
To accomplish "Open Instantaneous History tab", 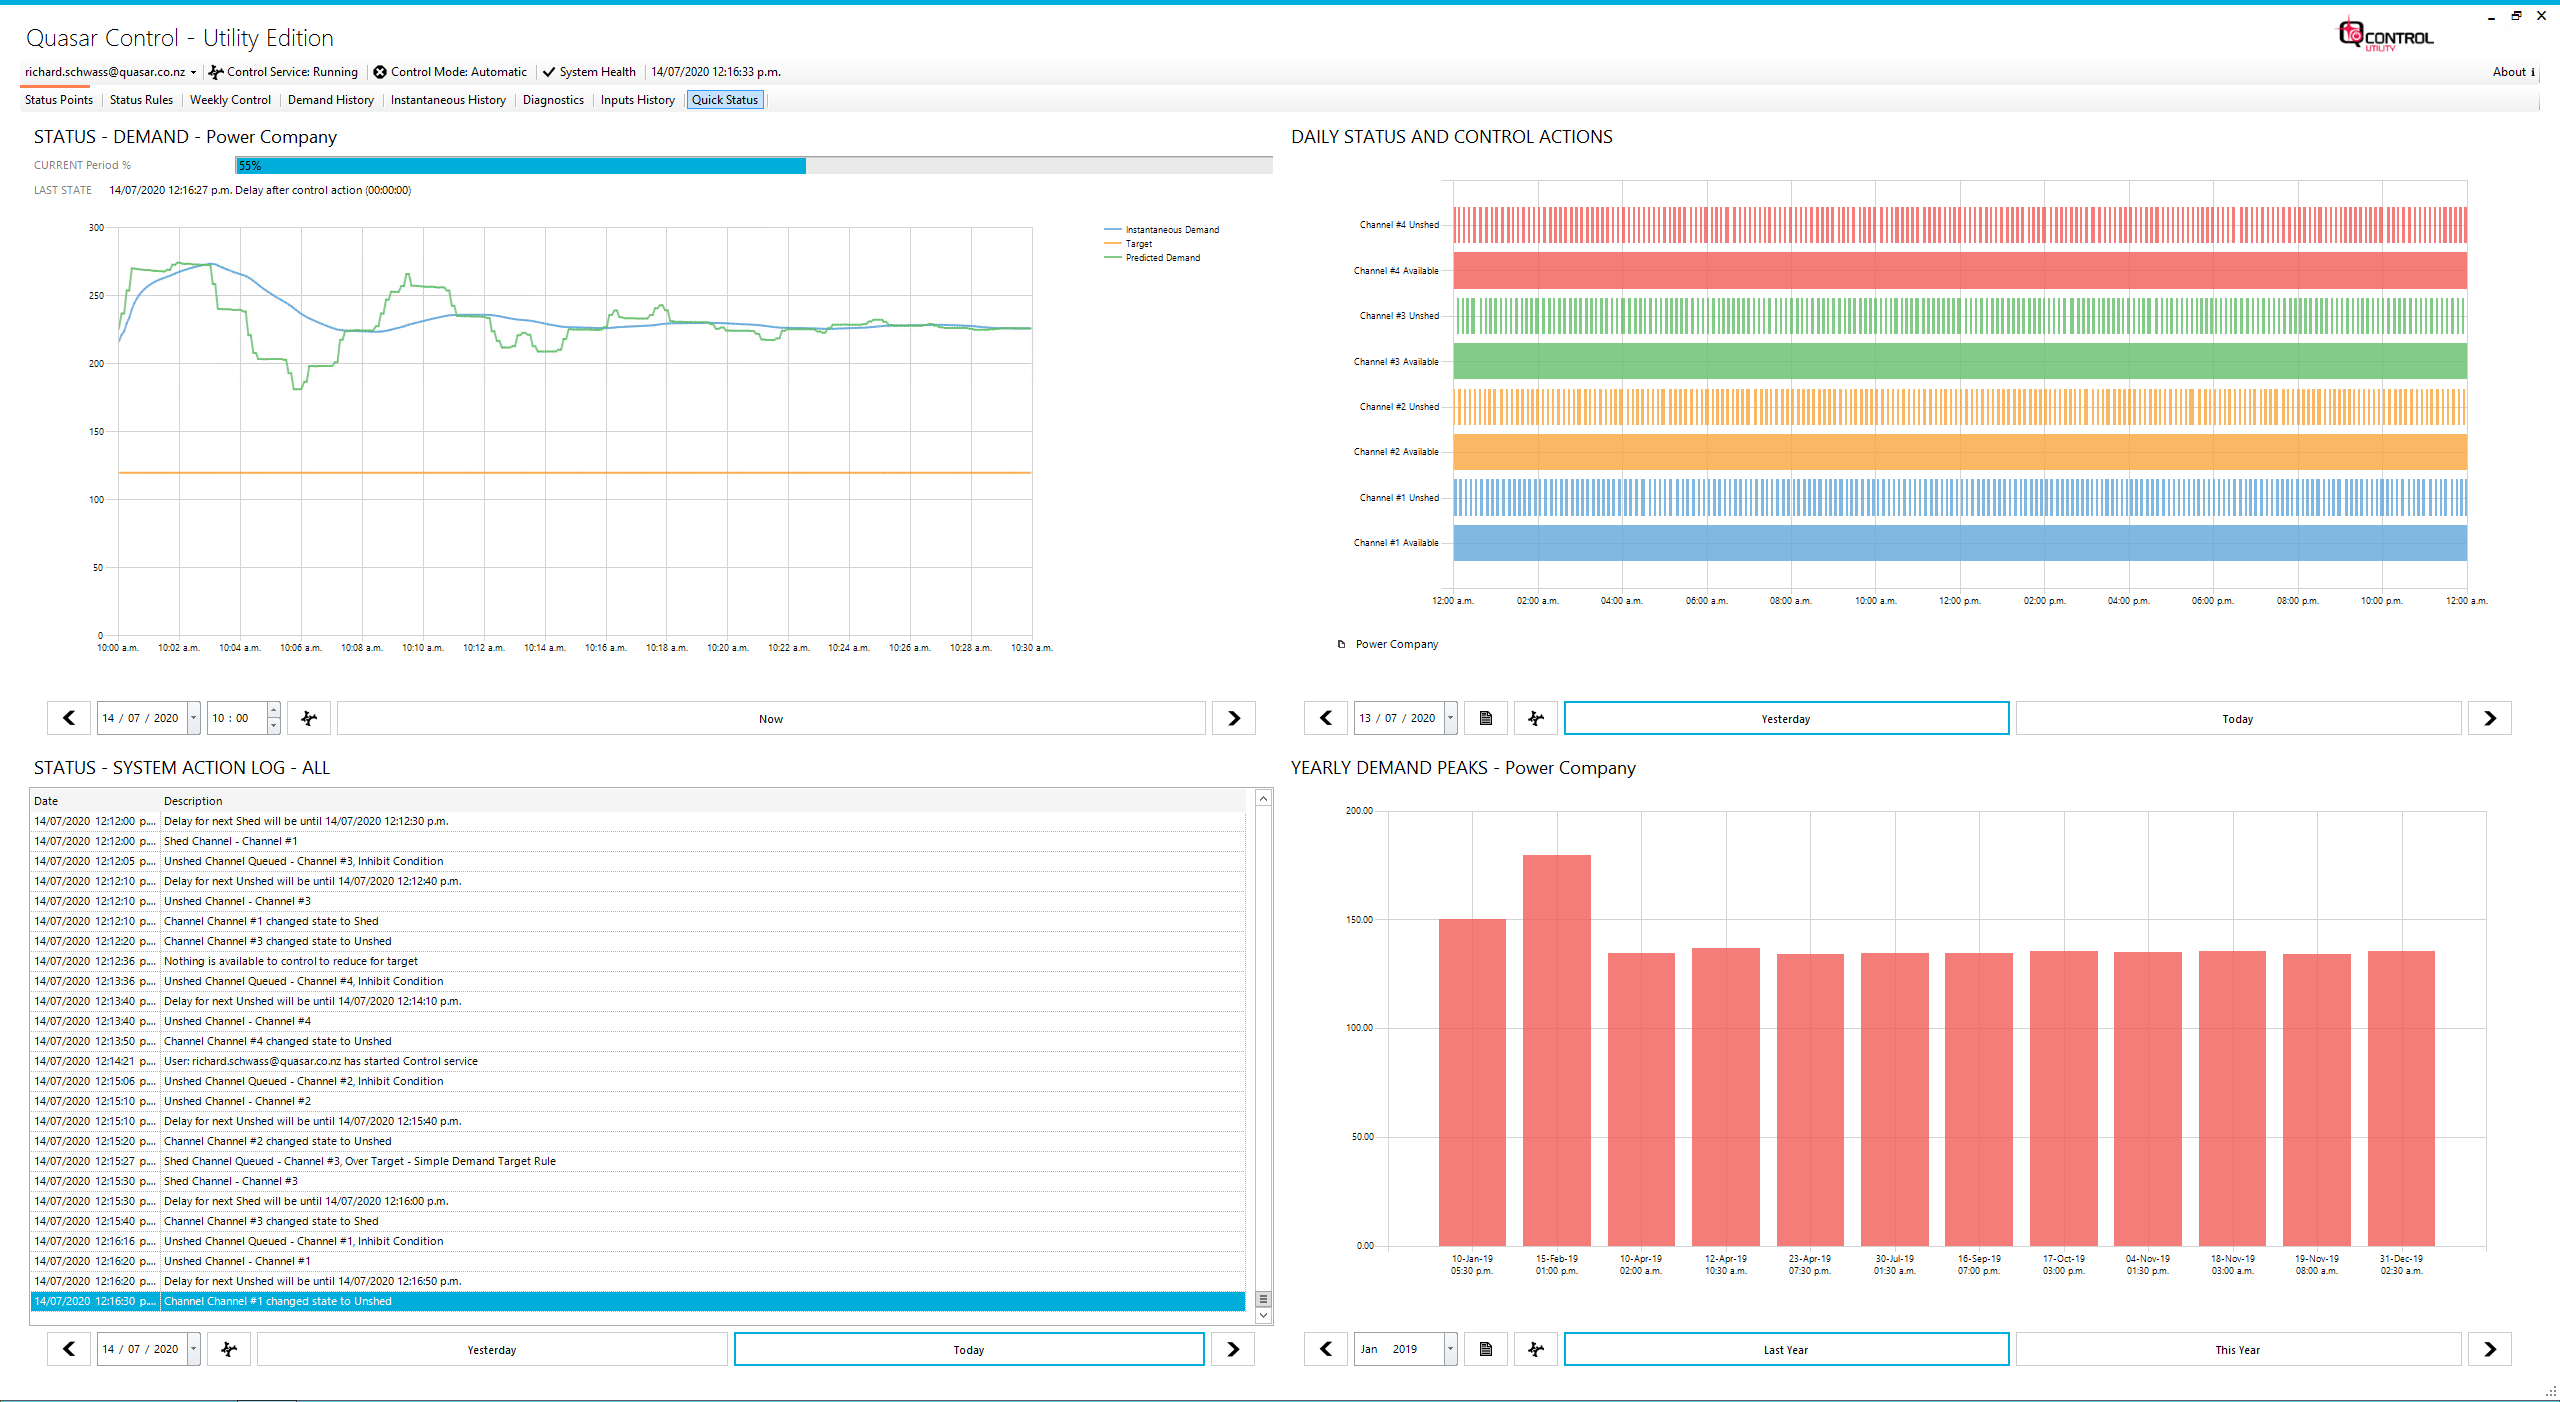I will (x=448, y=100).
